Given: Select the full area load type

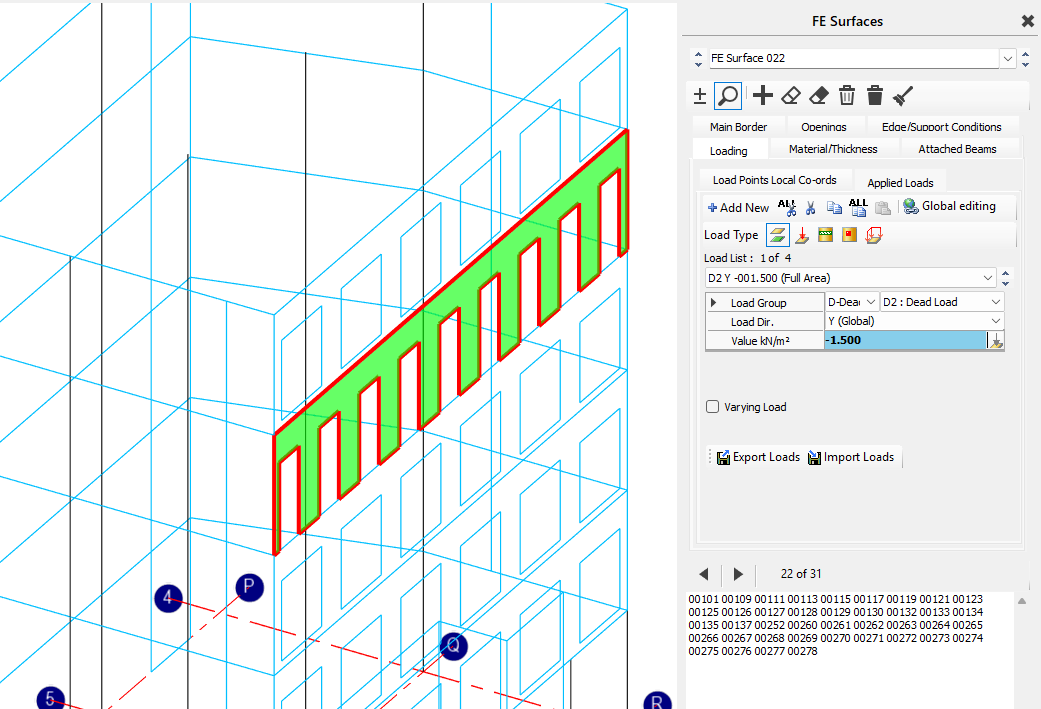Looking at the screenshot, I should 777,235.
